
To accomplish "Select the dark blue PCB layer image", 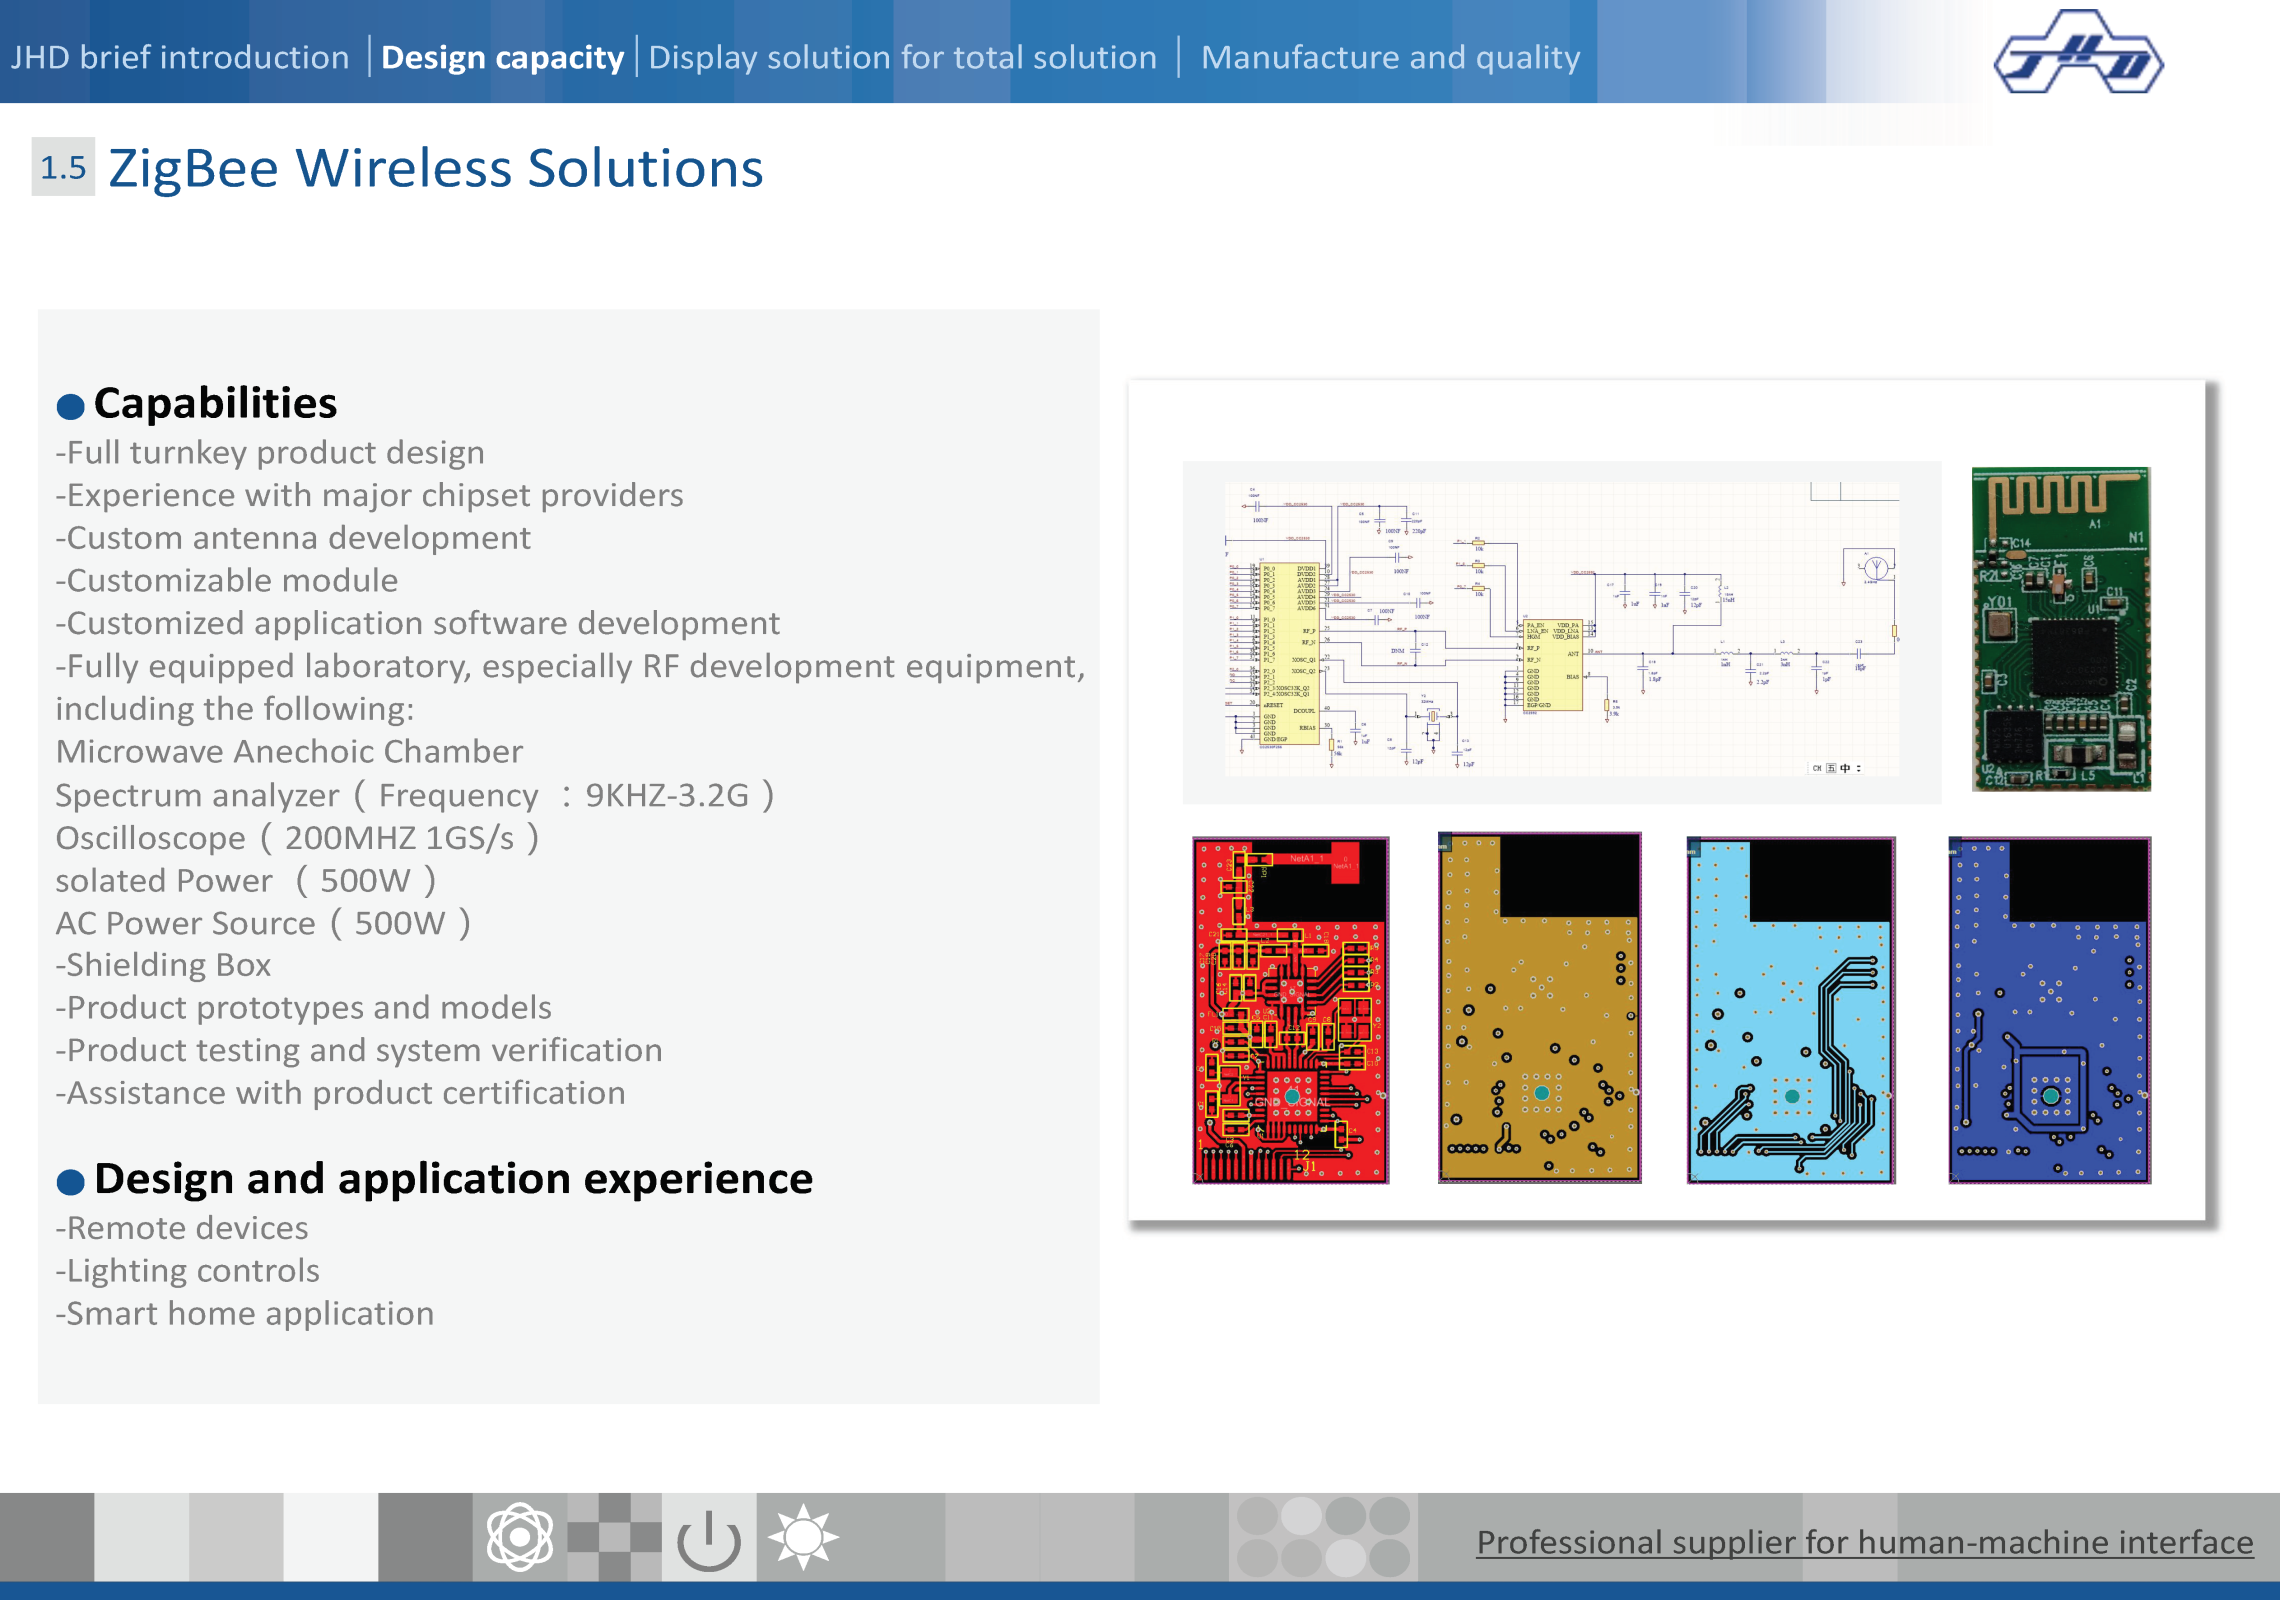I will [x=2049, y=1010].
